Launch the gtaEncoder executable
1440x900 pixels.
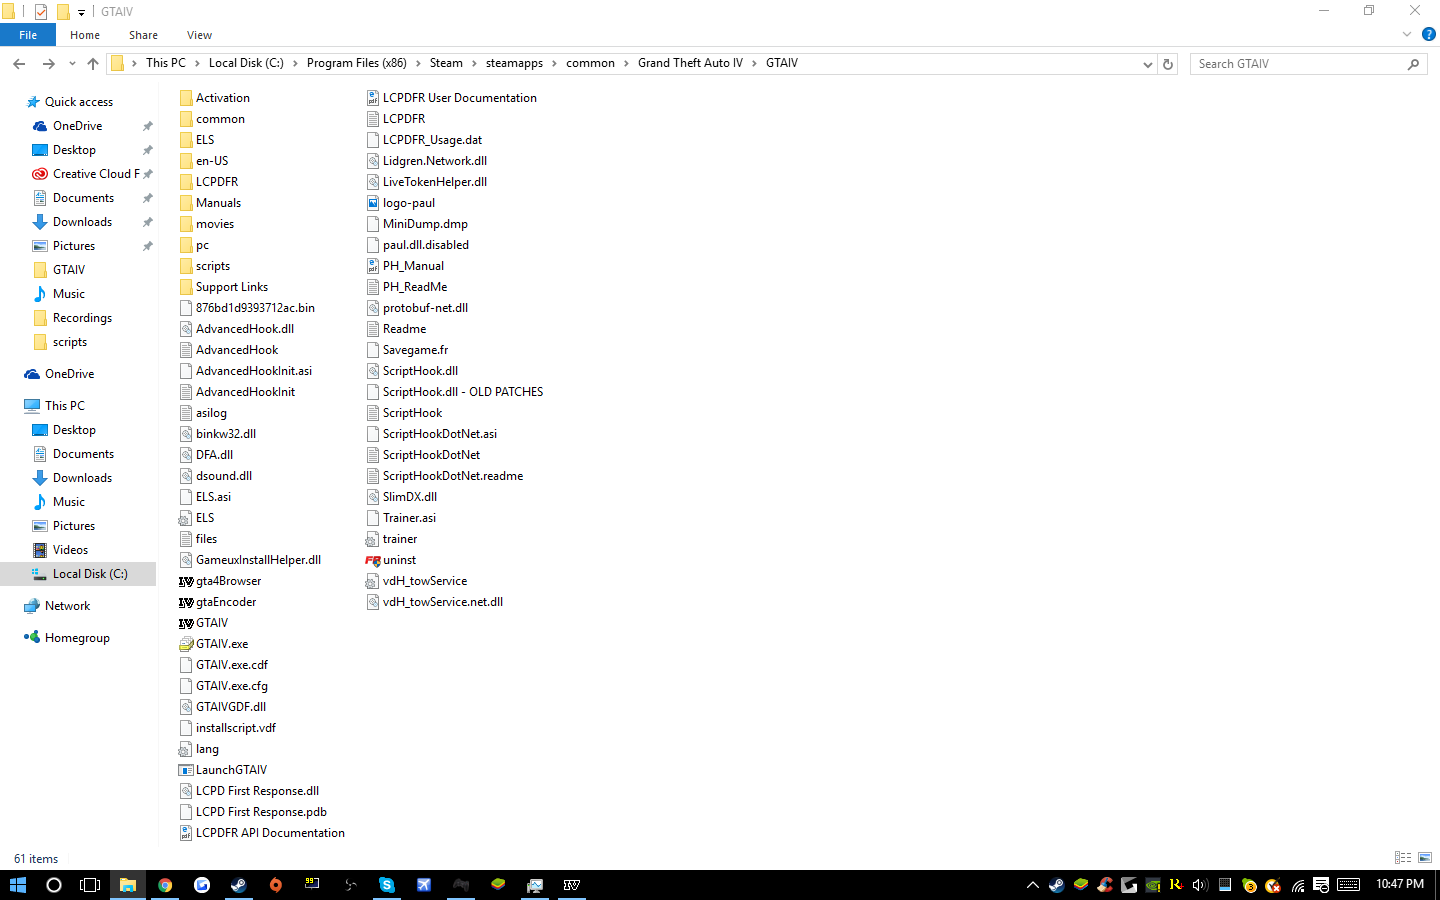click(x=218, y=602)
